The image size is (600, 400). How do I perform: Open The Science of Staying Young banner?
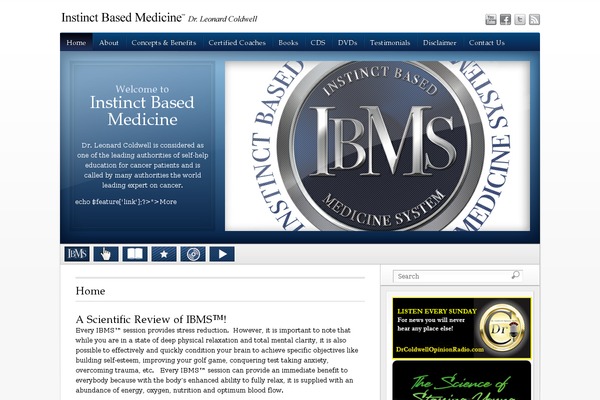461,380
